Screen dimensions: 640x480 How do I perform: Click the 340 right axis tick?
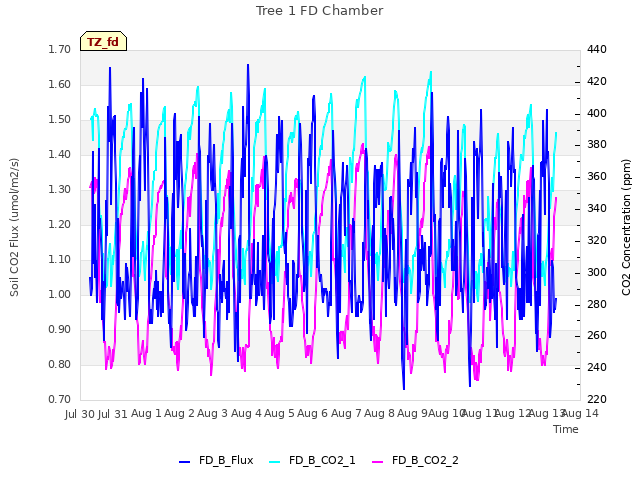point(597,209)
